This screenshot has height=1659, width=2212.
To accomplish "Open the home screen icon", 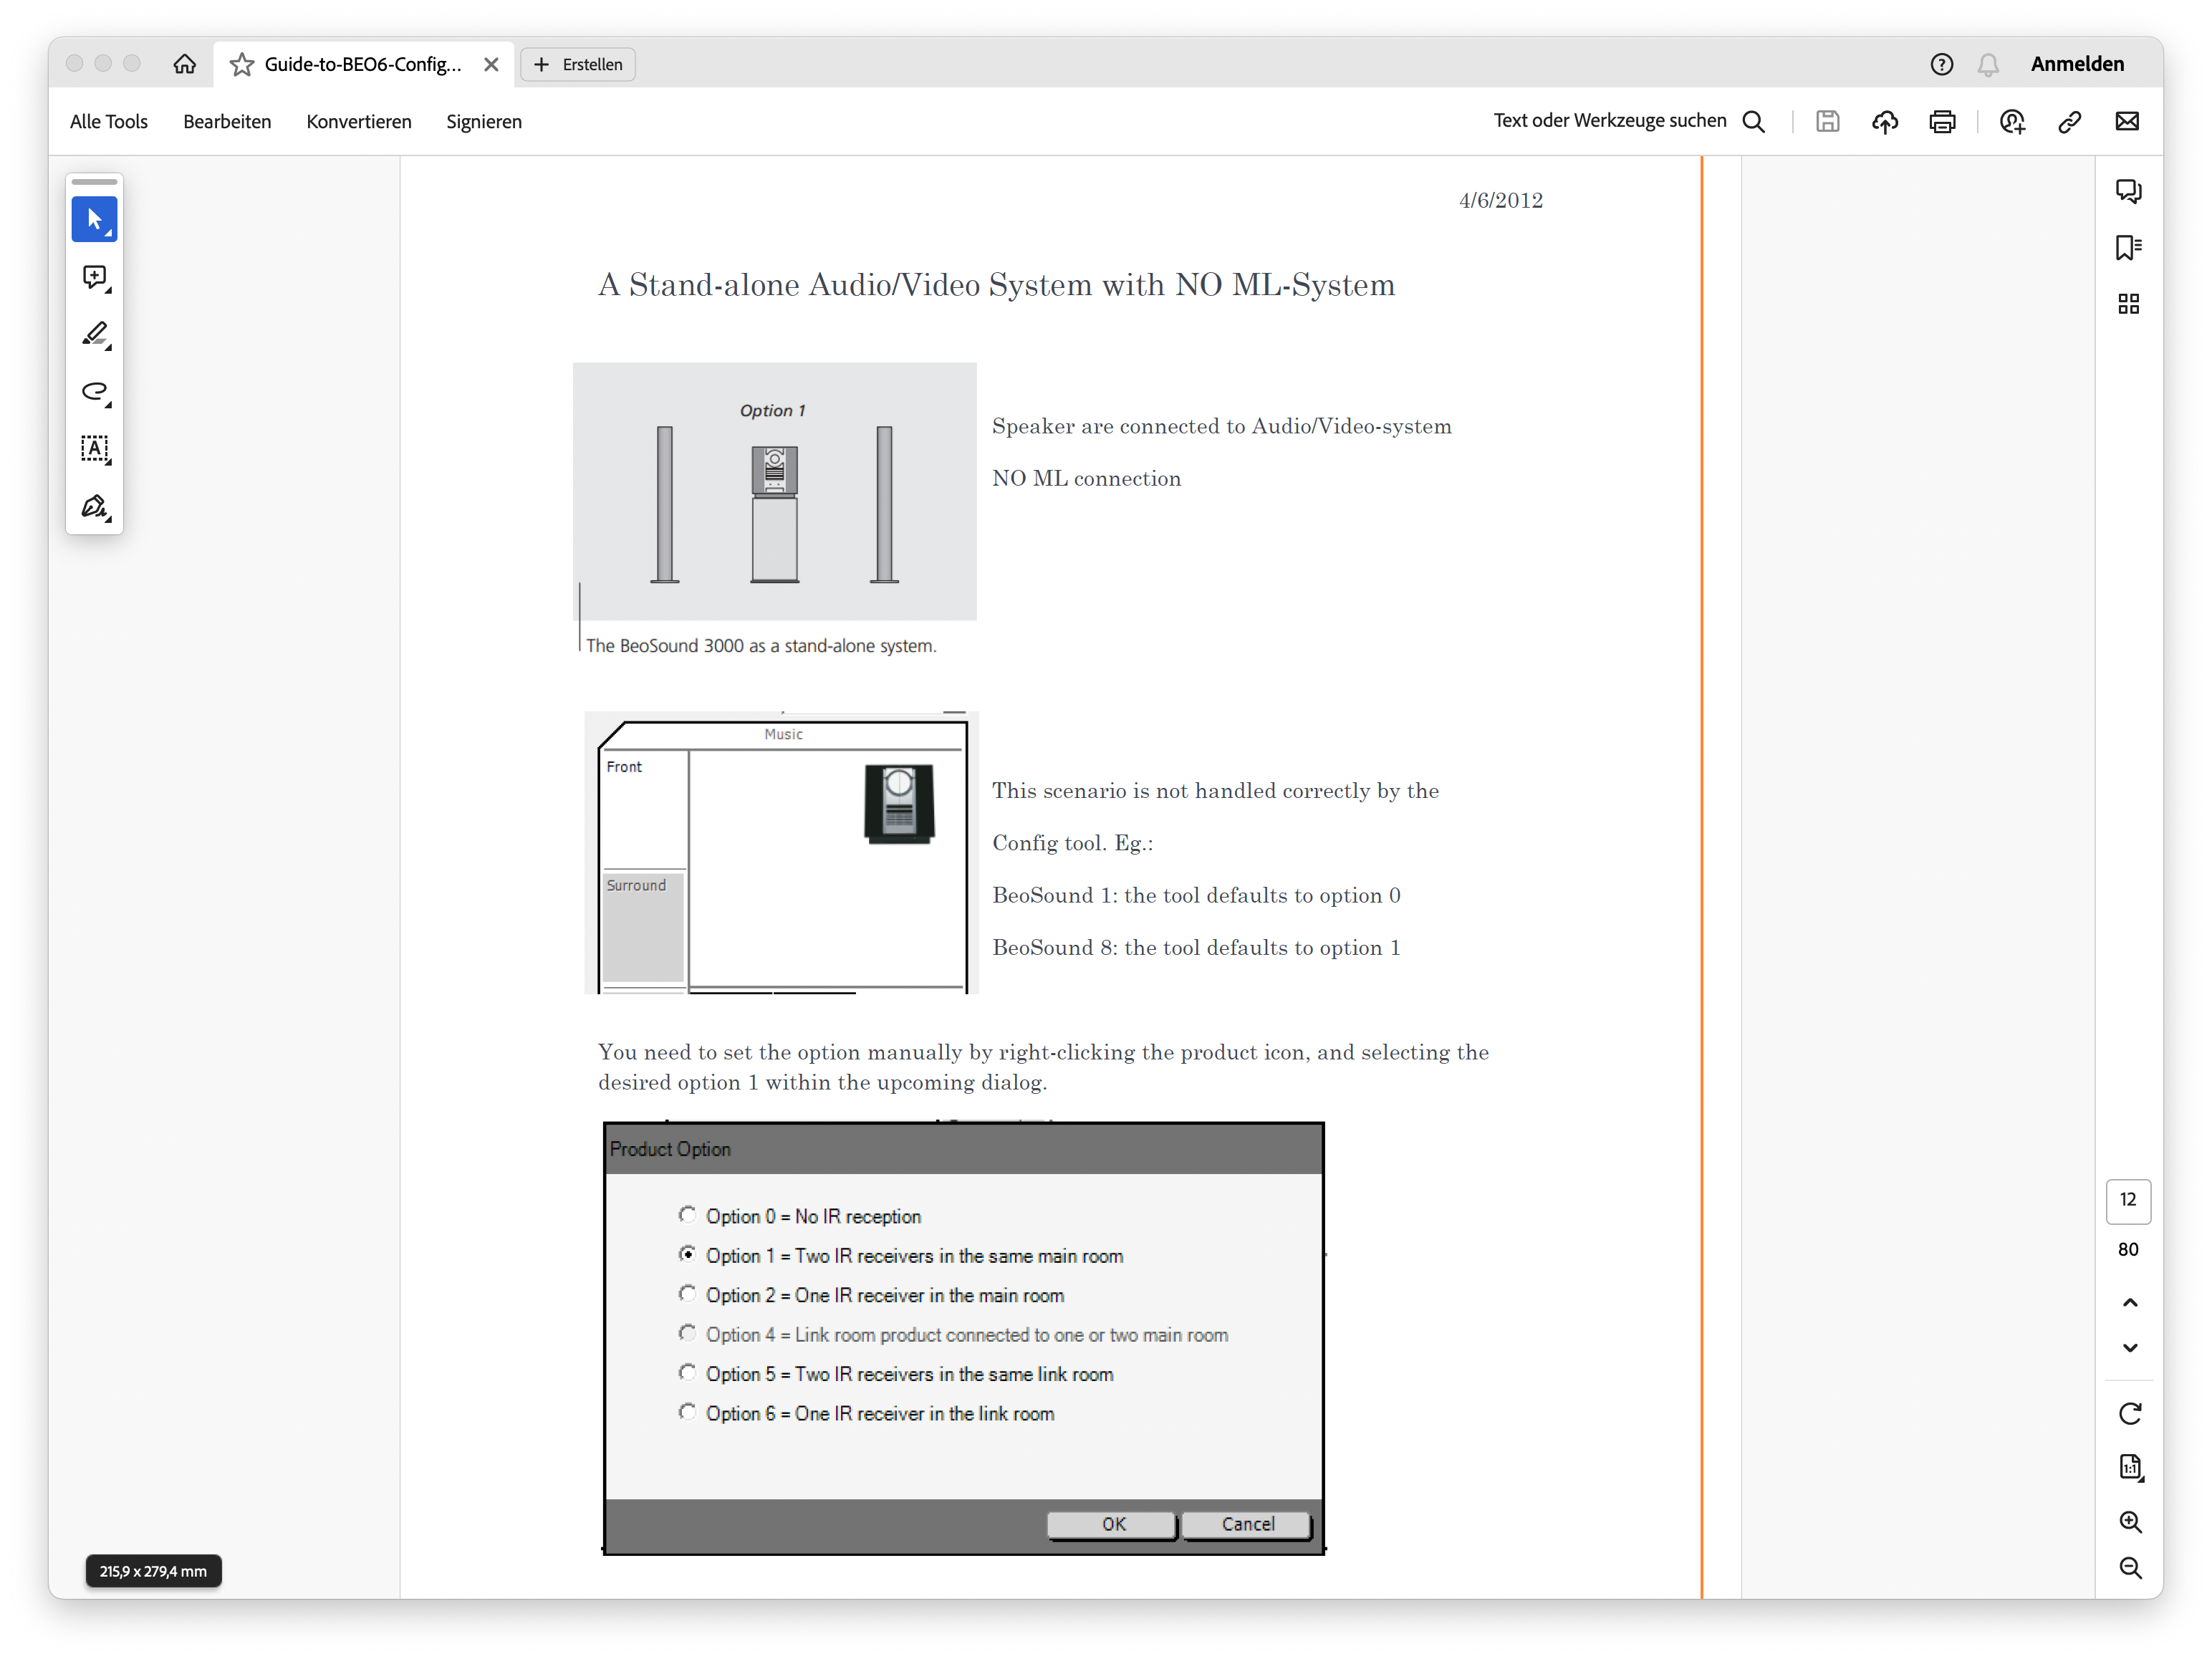I will coord(184,64).
